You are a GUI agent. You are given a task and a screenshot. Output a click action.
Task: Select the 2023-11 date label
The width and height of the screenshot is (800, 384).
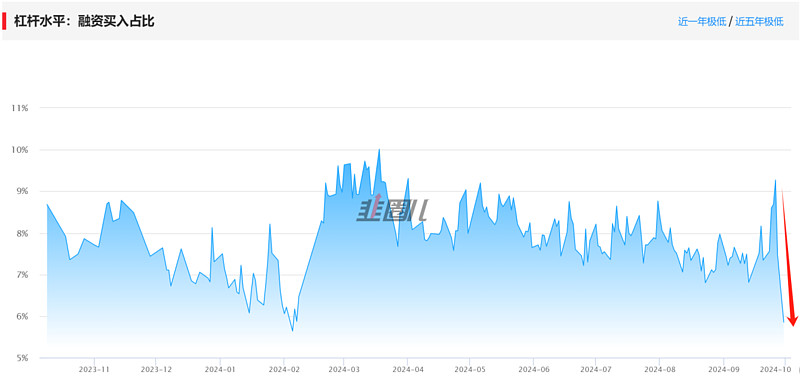[x=95, y=368]
